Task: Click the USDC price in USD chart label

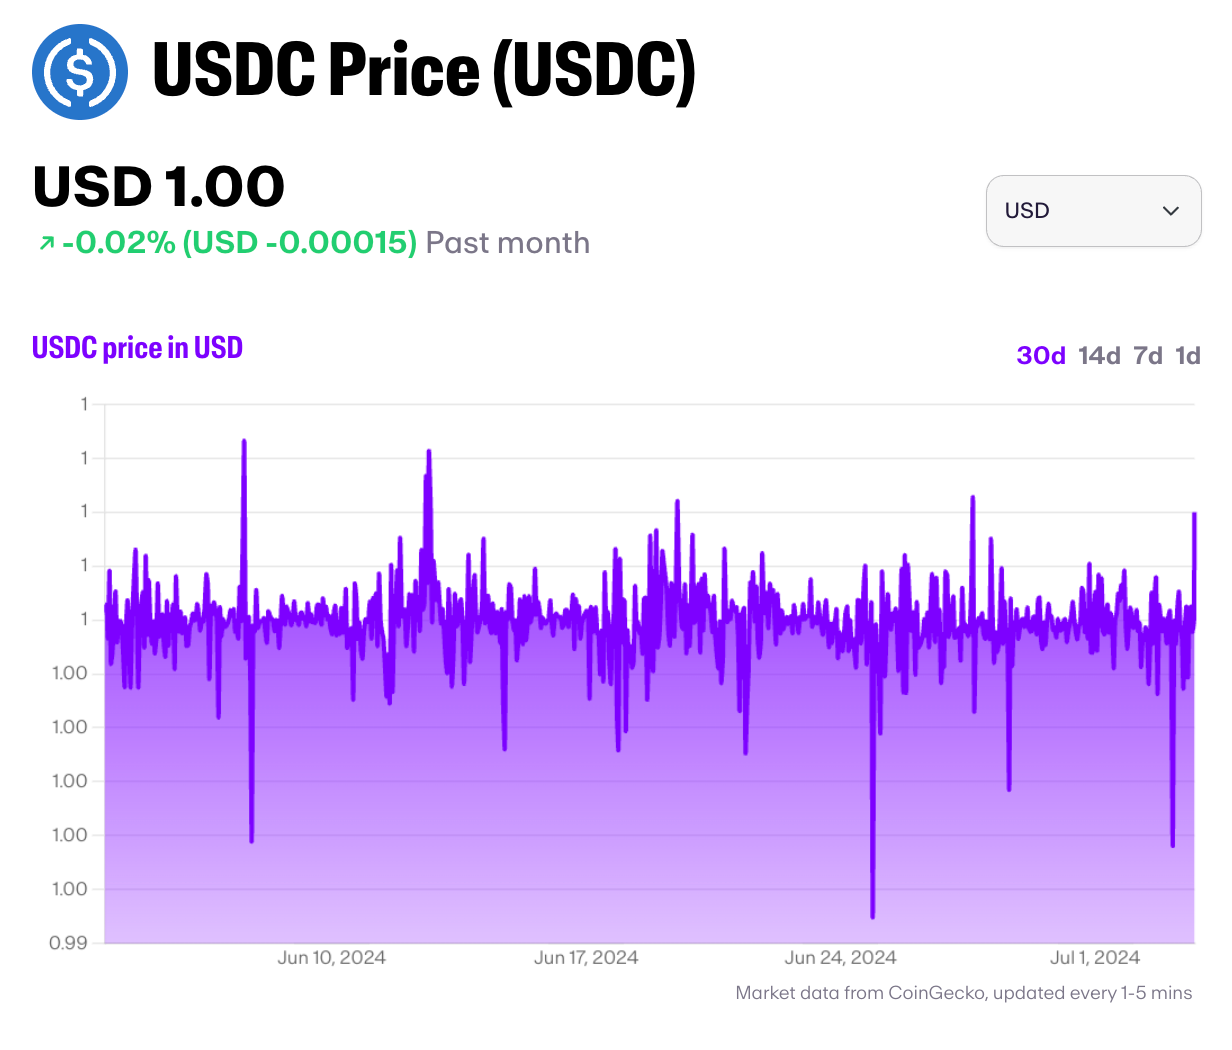Action: (137, 347)
